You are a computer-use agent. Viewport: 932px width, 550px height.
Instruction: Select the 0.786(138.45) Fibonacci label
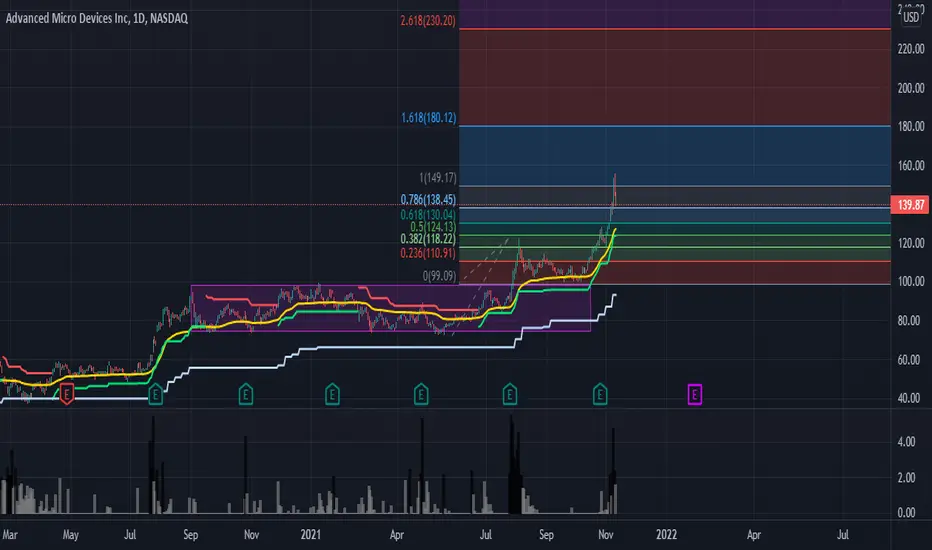click(428, 199)
